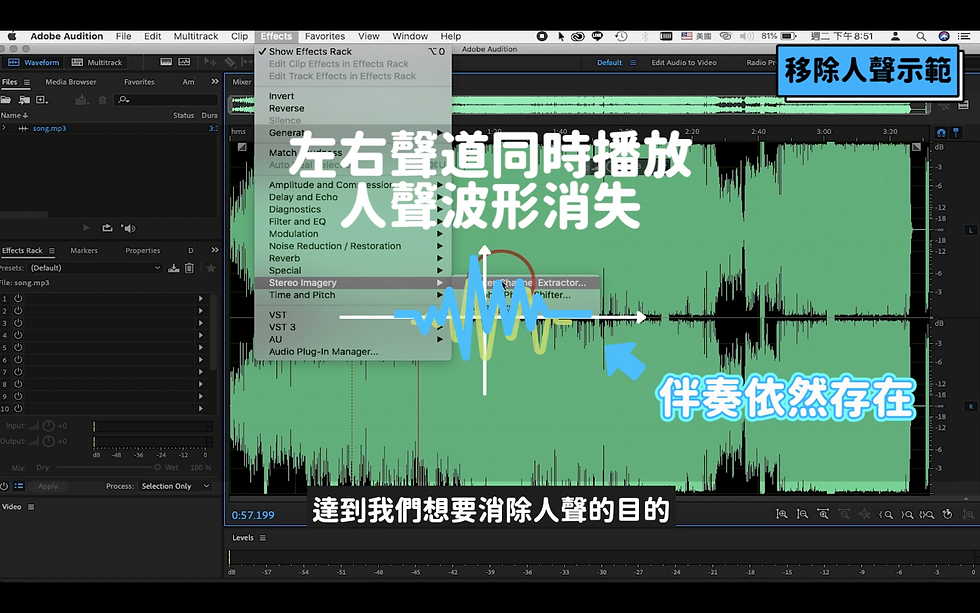Open Effects Rack panel hamburger menu
Image resolution: width=980 pixels, height=613 pixels.
coord(52,251)
